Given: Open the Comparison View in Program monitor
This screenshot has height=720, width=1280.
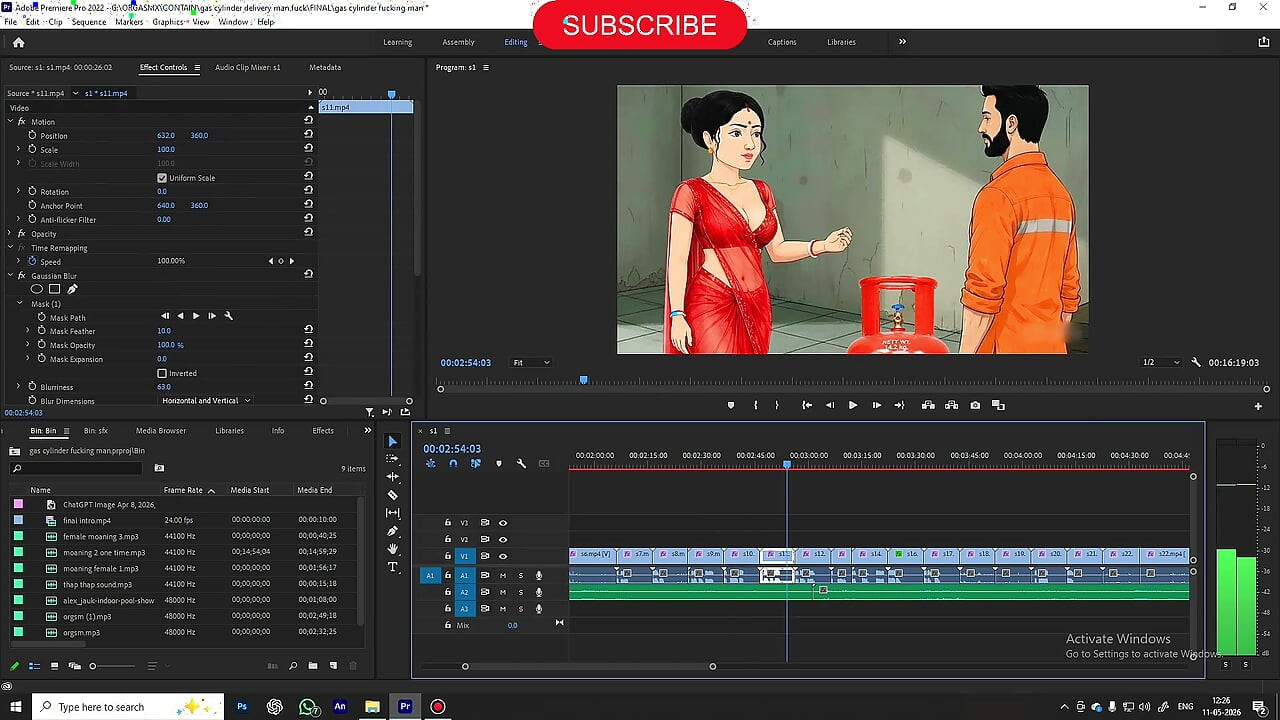Looking at the screenshot, I should [x=998, y=405].
